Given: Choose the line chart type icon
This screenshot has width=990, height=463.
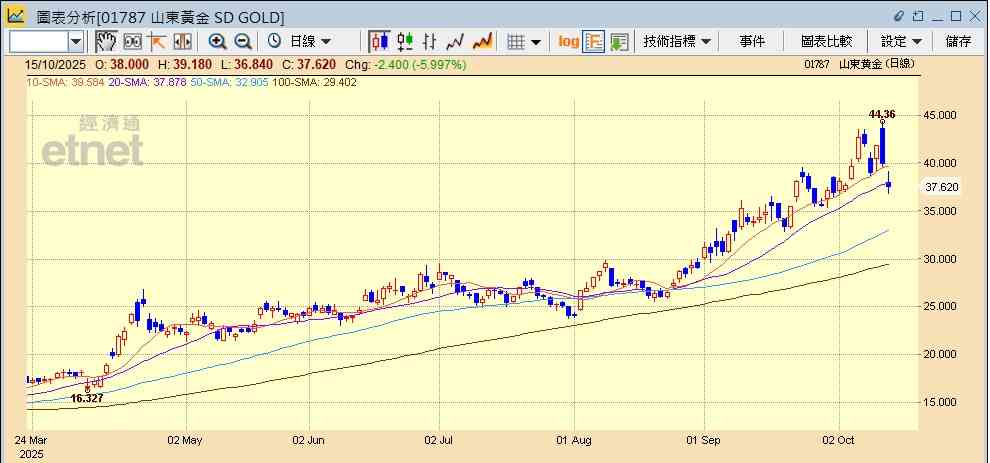Looking at the screenshot, I should point(456,41).
